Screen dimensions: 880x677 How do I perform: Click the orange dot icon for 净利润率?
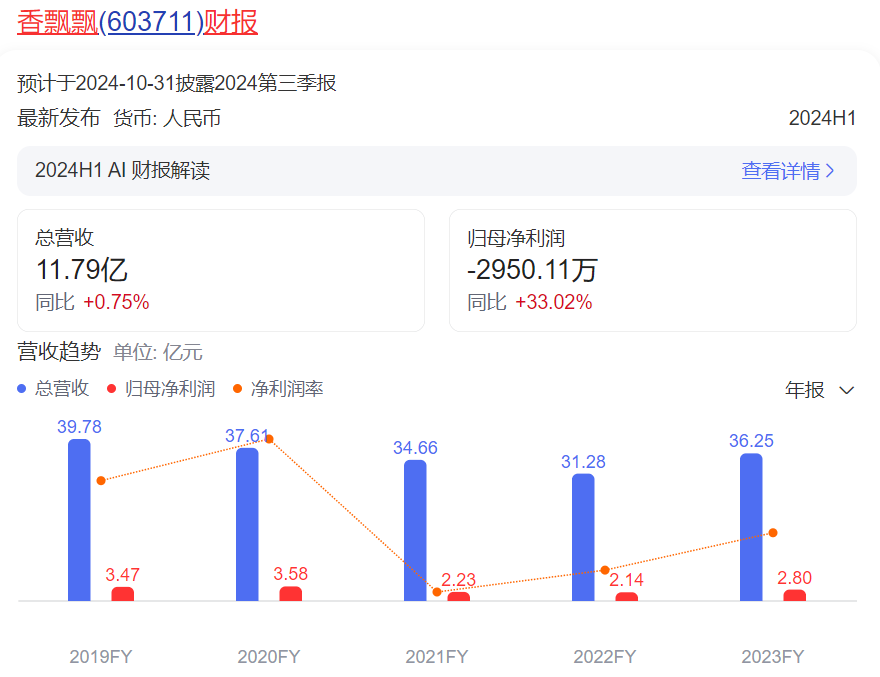tap(237, 389)
